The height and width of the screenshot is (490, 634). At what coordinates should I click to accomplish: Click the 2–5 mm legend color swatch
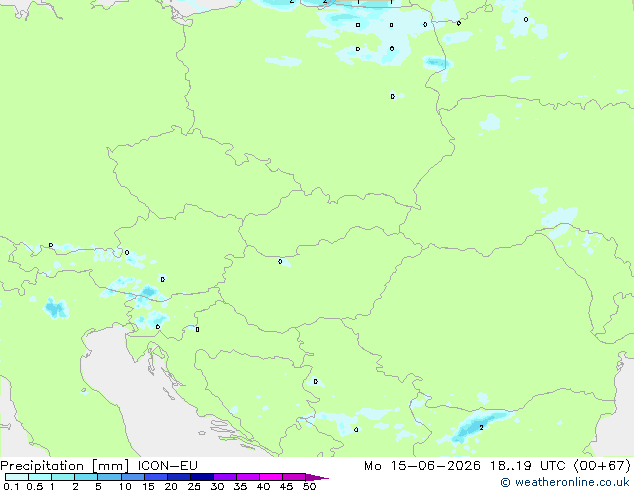click(x=86, y=477)
